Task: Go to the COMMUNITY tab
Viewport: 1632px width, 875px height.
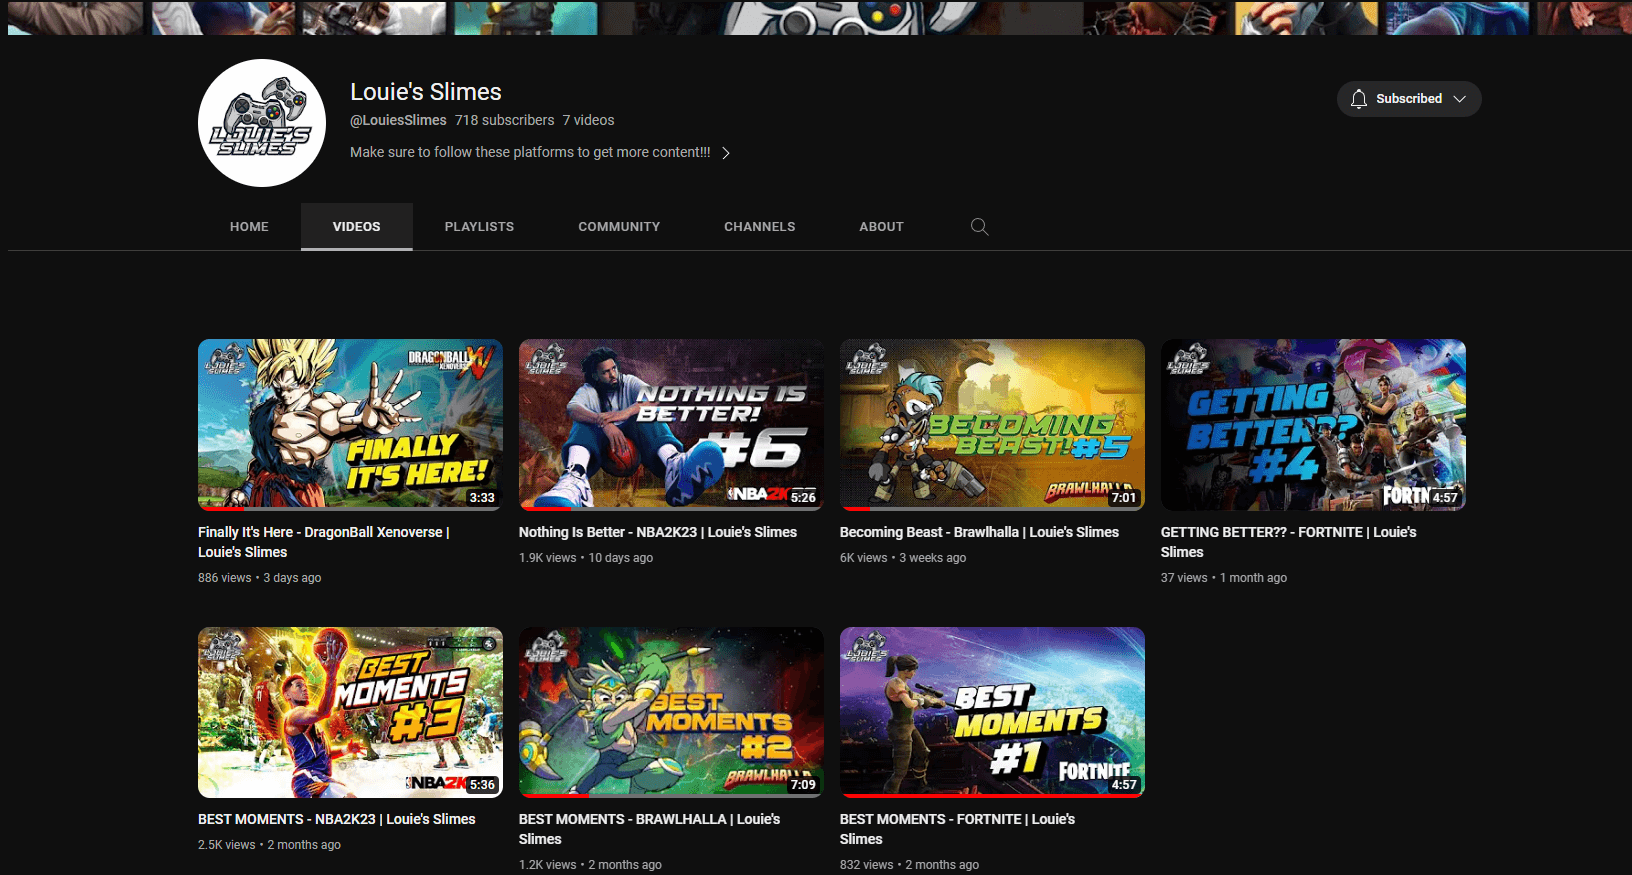Action: coord(619,227)
